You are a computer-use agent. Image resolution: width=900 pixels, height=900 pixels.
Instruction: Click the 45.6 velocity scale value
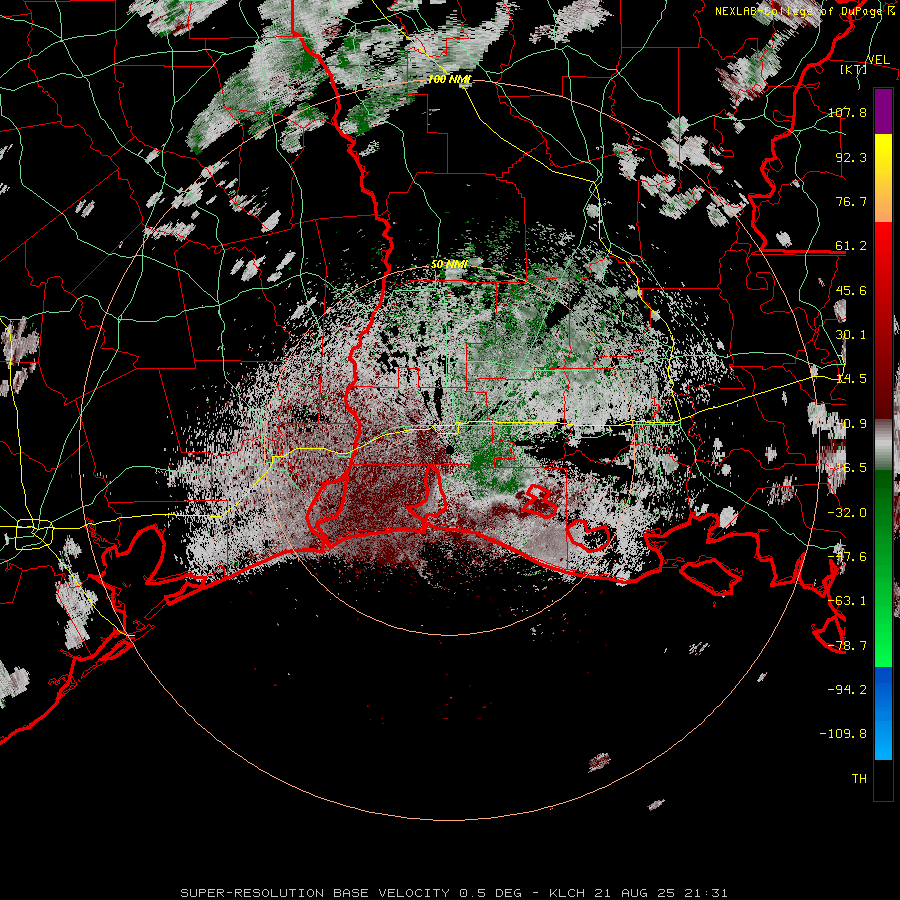click(851, 290)
